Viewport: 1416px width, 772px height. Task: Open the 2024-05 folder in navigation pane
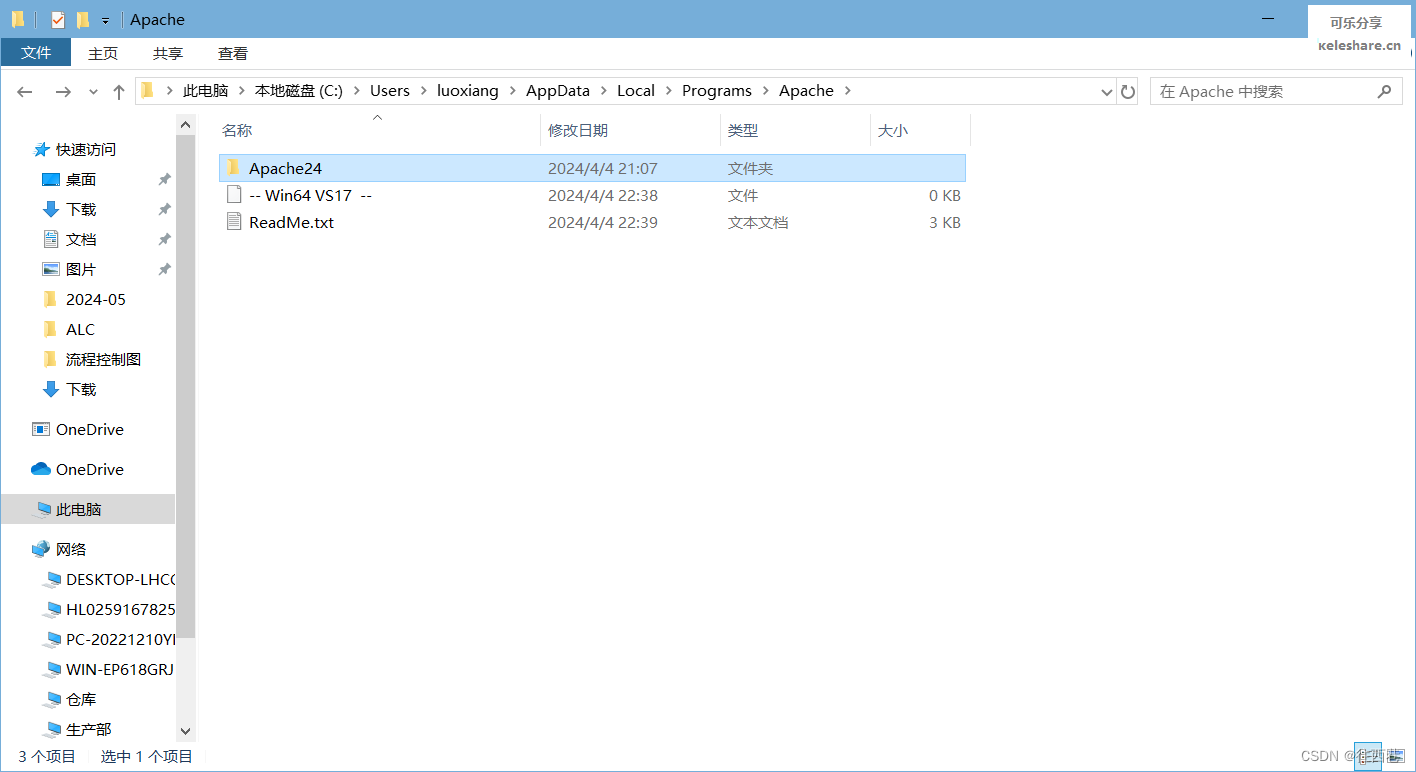click(x=96, y=299)
